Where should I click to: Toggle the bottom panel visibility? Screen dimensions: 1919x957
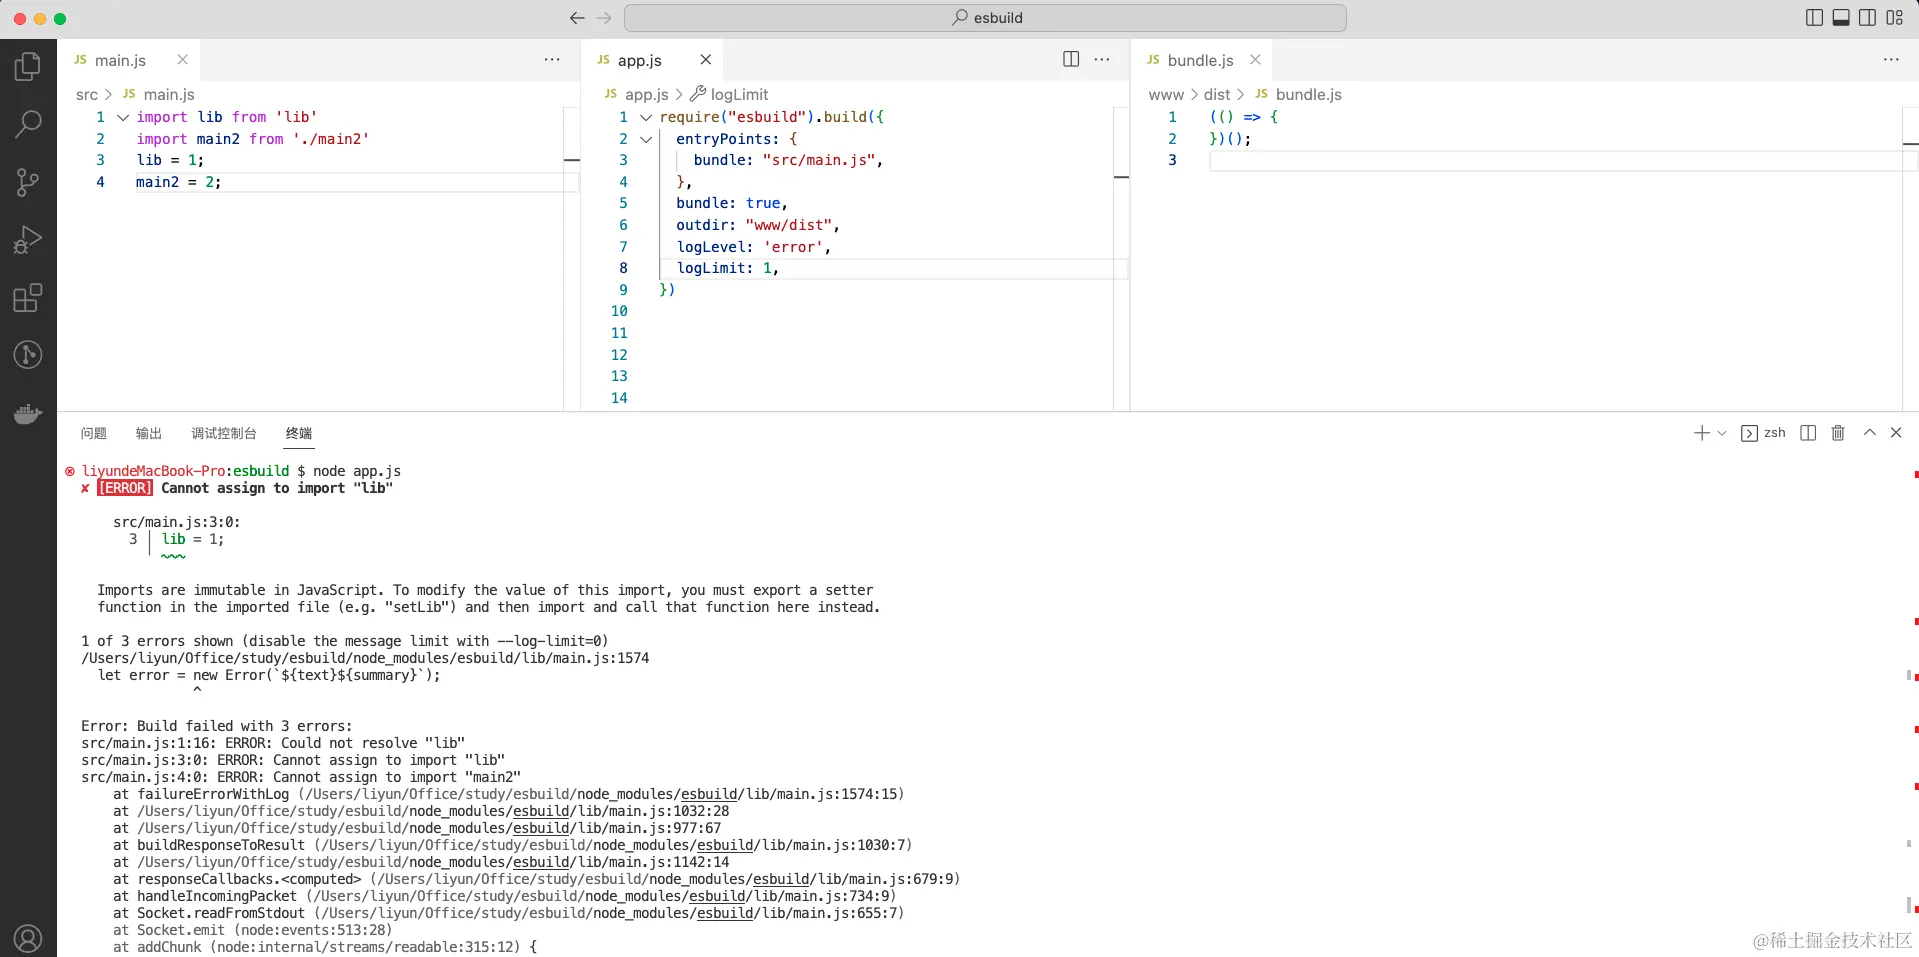point(1841,18)
